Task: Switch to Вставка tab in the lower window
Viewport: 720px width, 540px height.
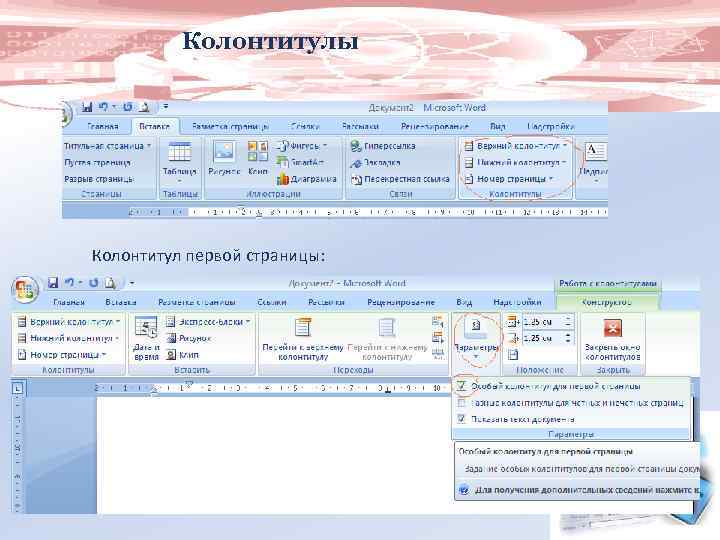Action: (121, 302)
